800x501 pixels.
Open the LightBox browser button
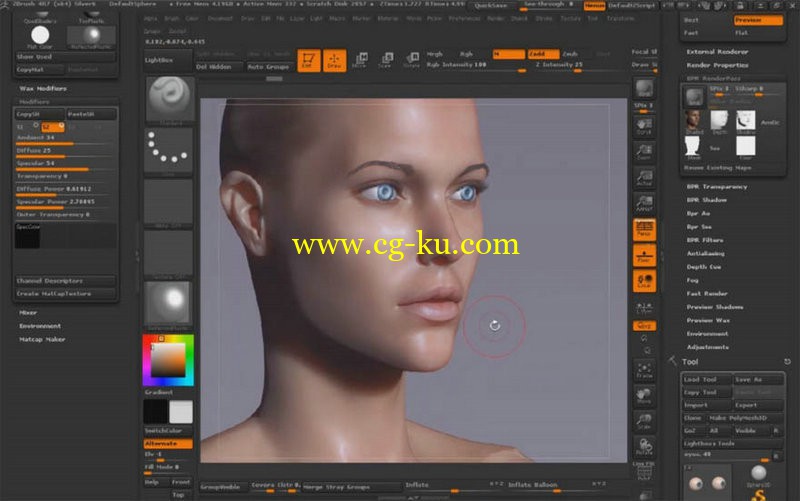[x=168, y=60]
